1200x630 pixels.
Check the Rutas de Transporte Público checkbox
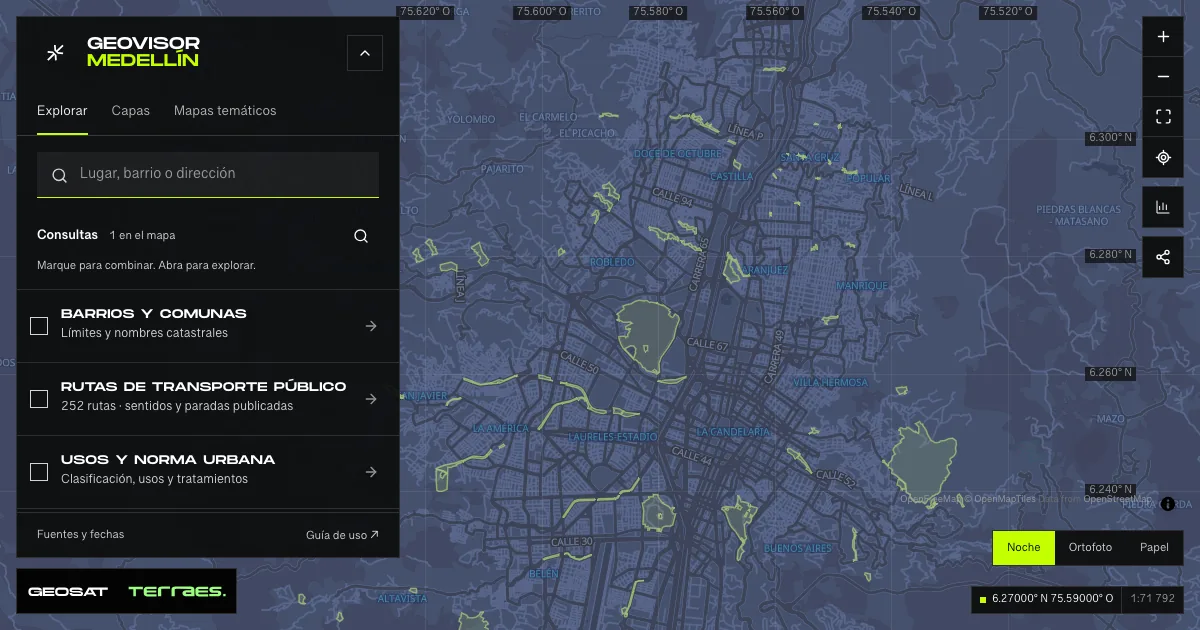(39, 399)
